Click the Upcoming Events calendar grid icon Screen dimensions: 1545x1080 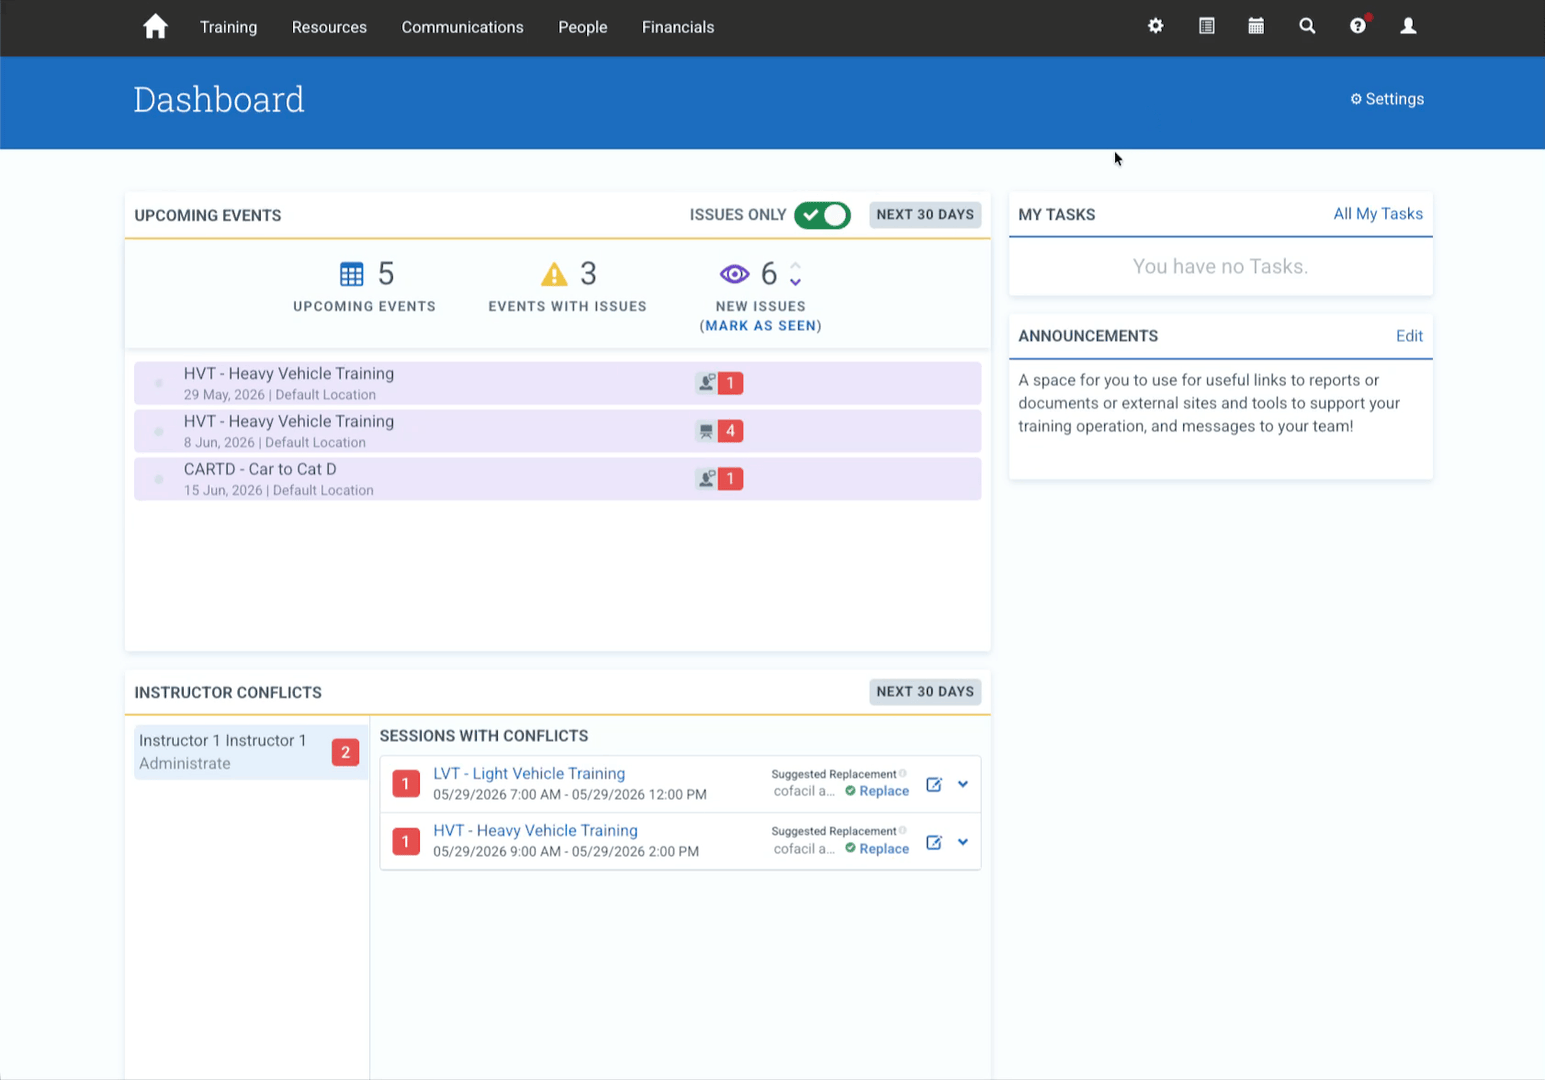pos(352,274)
